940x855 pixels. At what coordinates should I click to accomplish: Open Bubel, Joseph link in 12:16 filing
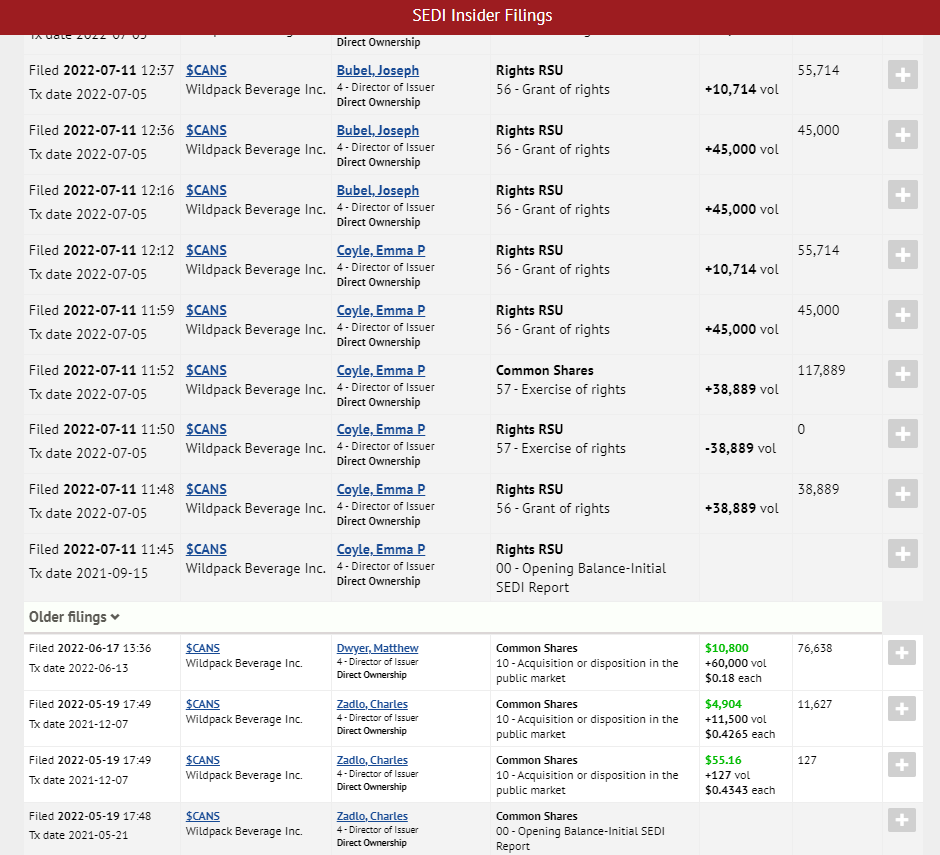click(x=378, y=190)
